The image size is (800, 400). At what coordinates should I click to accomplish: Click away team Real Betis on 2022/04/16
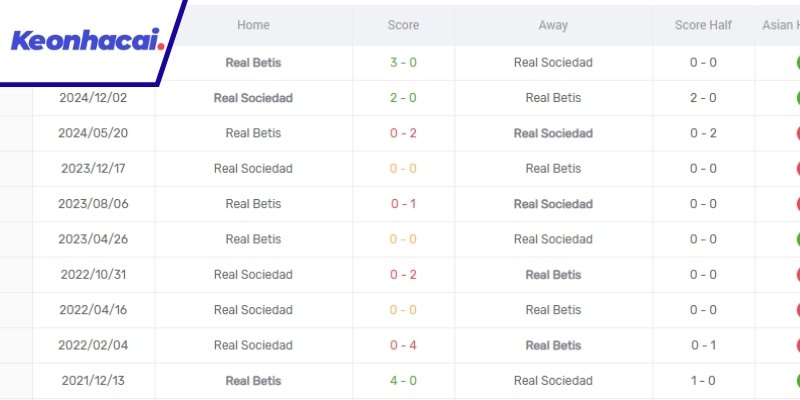point(553,310)
